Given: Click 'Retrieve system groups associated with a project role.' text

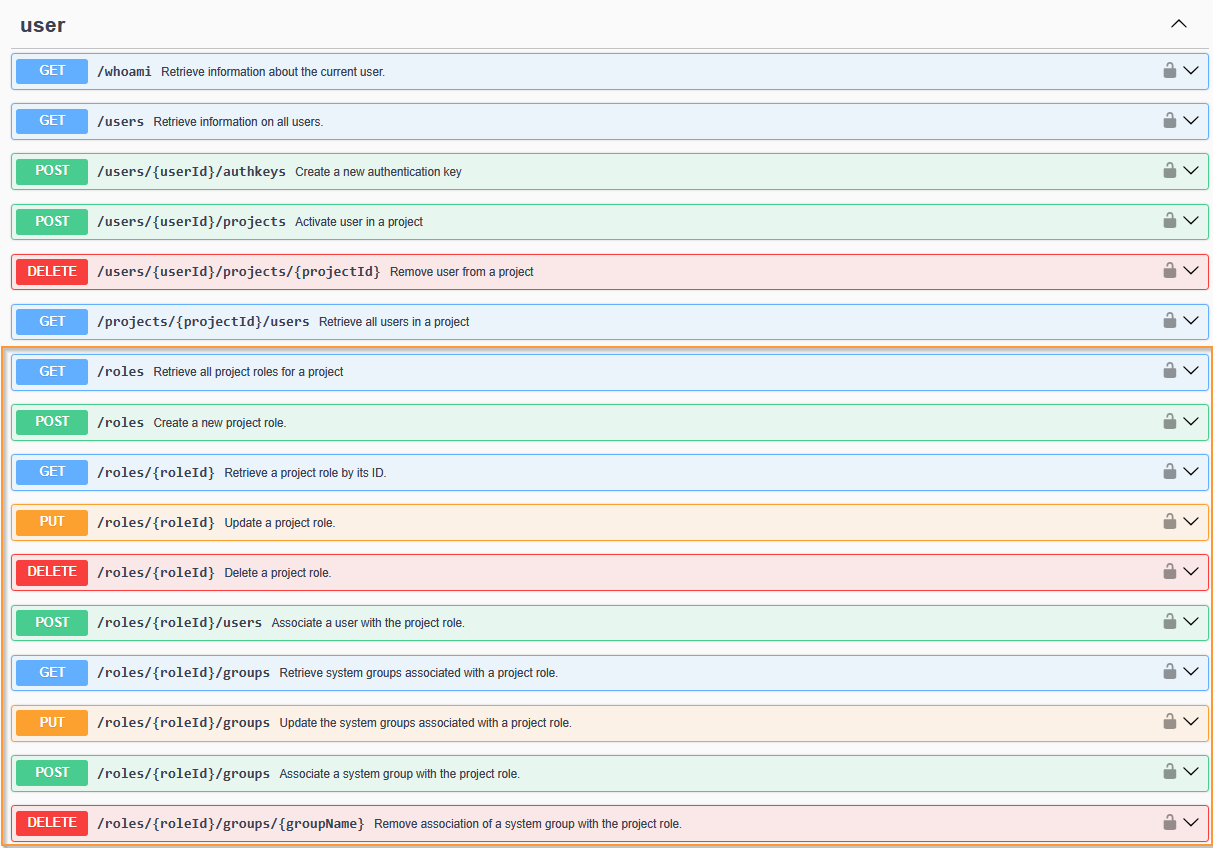Looking at the screenshot, I should tap(418, 673).
